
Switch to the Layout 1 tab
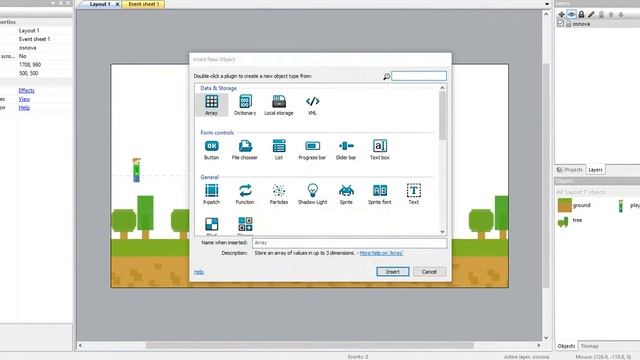[x=99, y=4]
